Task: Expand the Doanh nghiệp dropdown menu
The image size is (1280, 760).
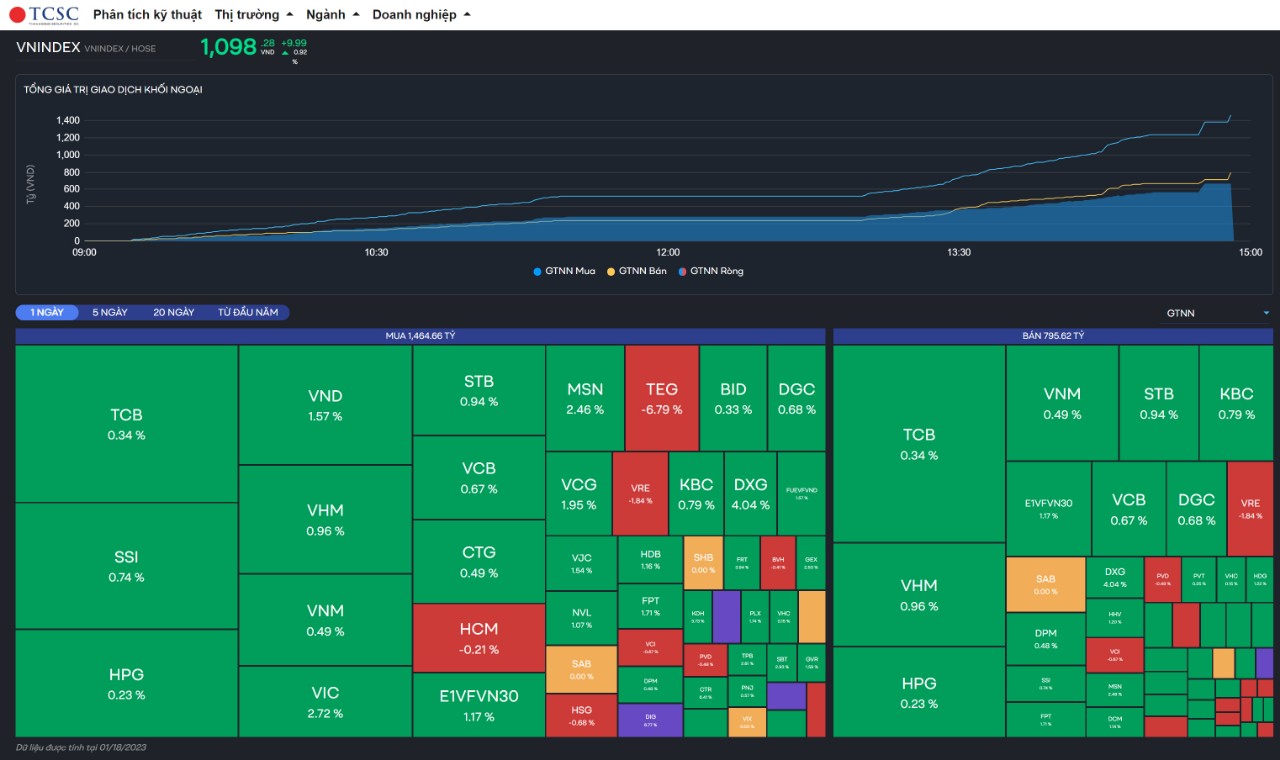Action: 421,15
